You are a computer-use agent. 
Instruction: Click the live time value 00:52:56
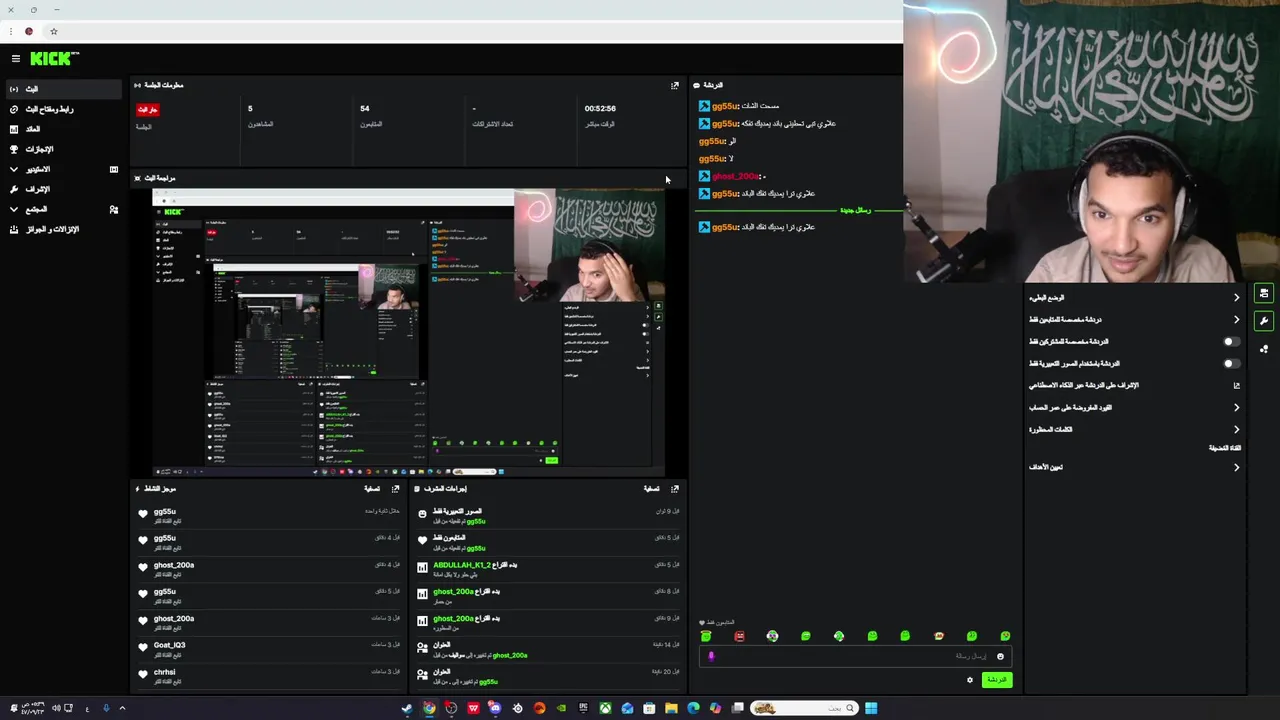[600, 108]
